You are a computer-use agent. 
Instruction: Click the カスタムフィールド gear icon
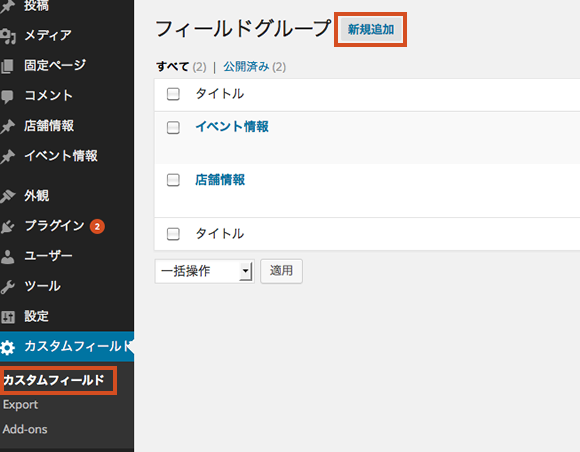(7, 347)
